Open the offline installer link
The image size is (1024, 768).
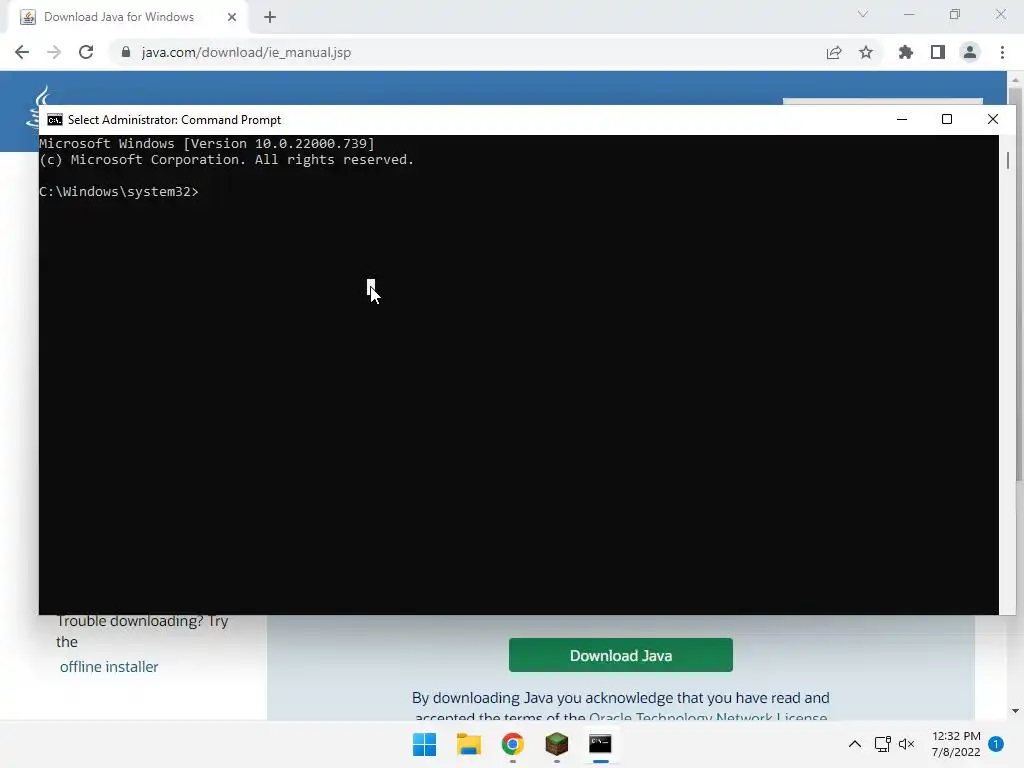(109, 667)
